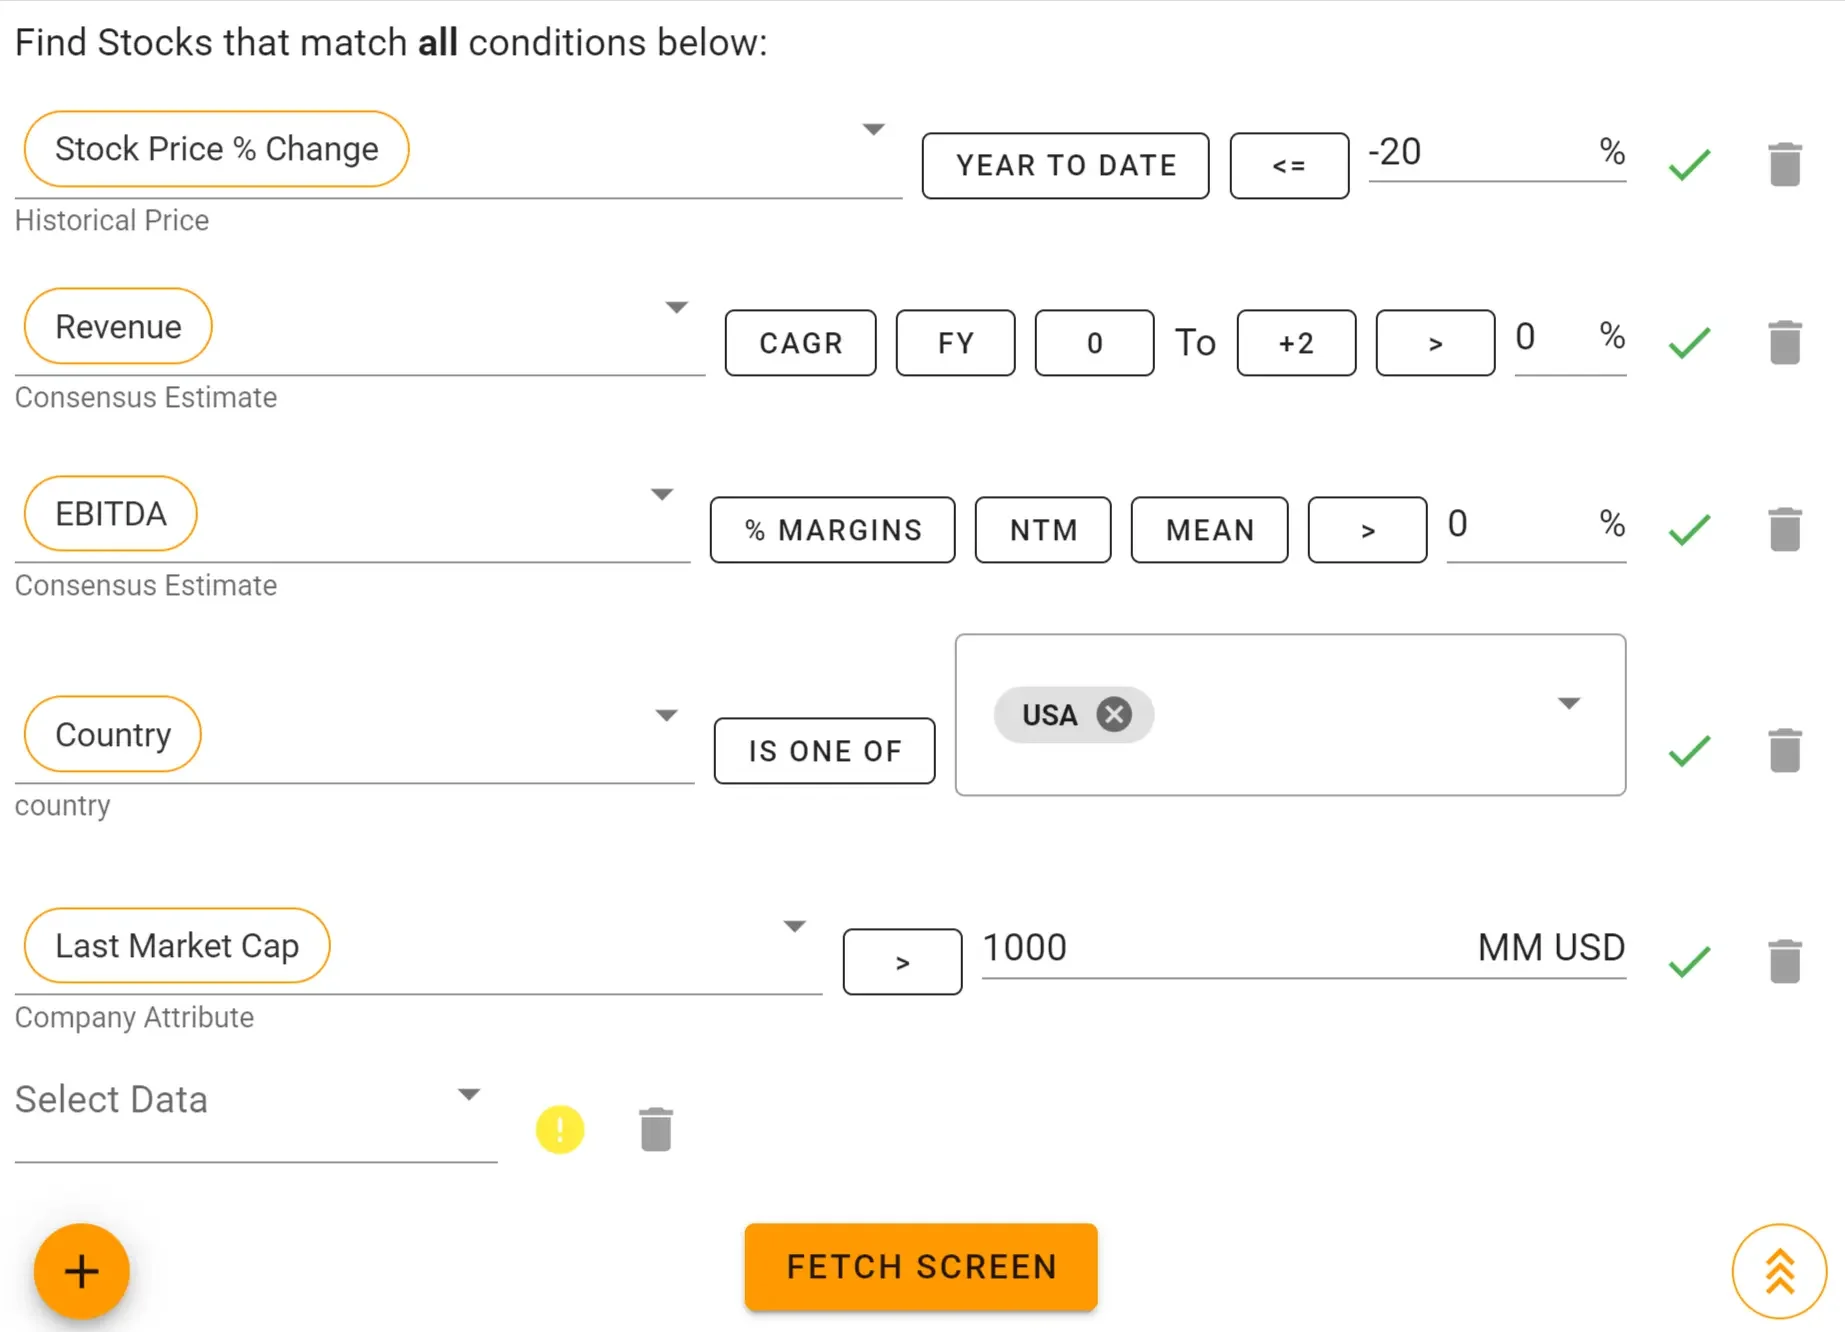
Task: Open the CAGR calculation selector
Action: (x=800, y=342)
